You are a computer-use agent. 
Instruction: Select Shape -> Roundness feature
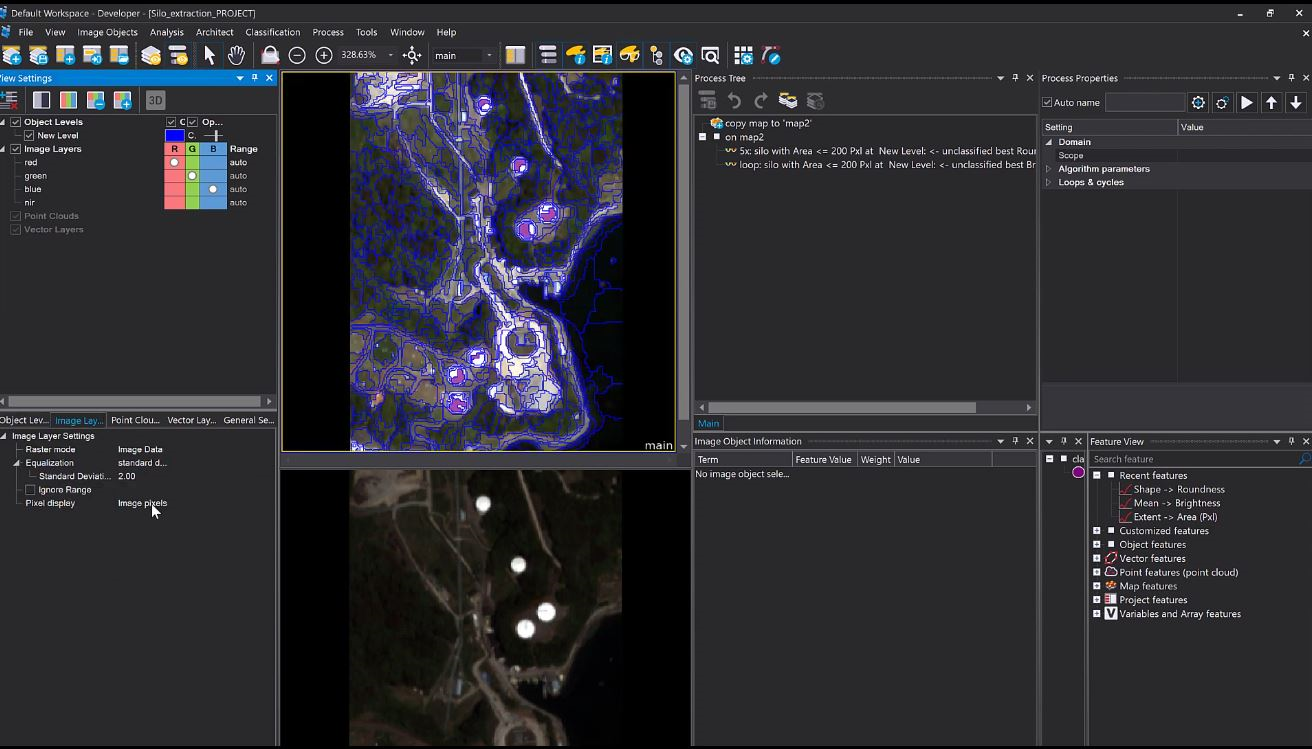pyautogui.click(x=1178, y=490)
